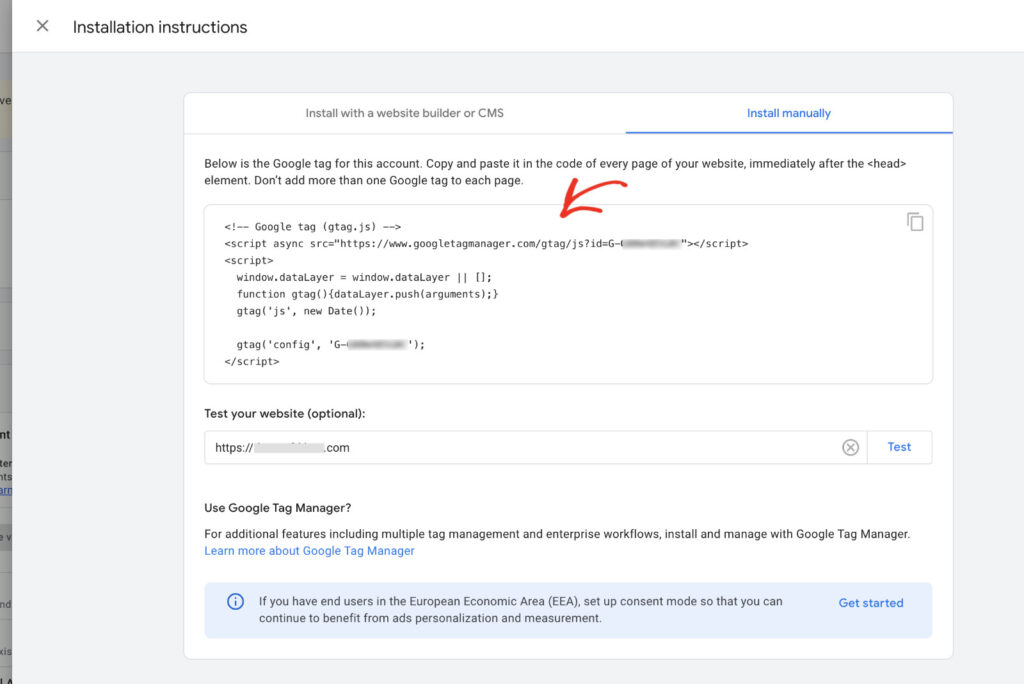This screenshot has height=684, width=1024.
Task: Clear the website URL with the circled X icon
Action: click(851, 447)
